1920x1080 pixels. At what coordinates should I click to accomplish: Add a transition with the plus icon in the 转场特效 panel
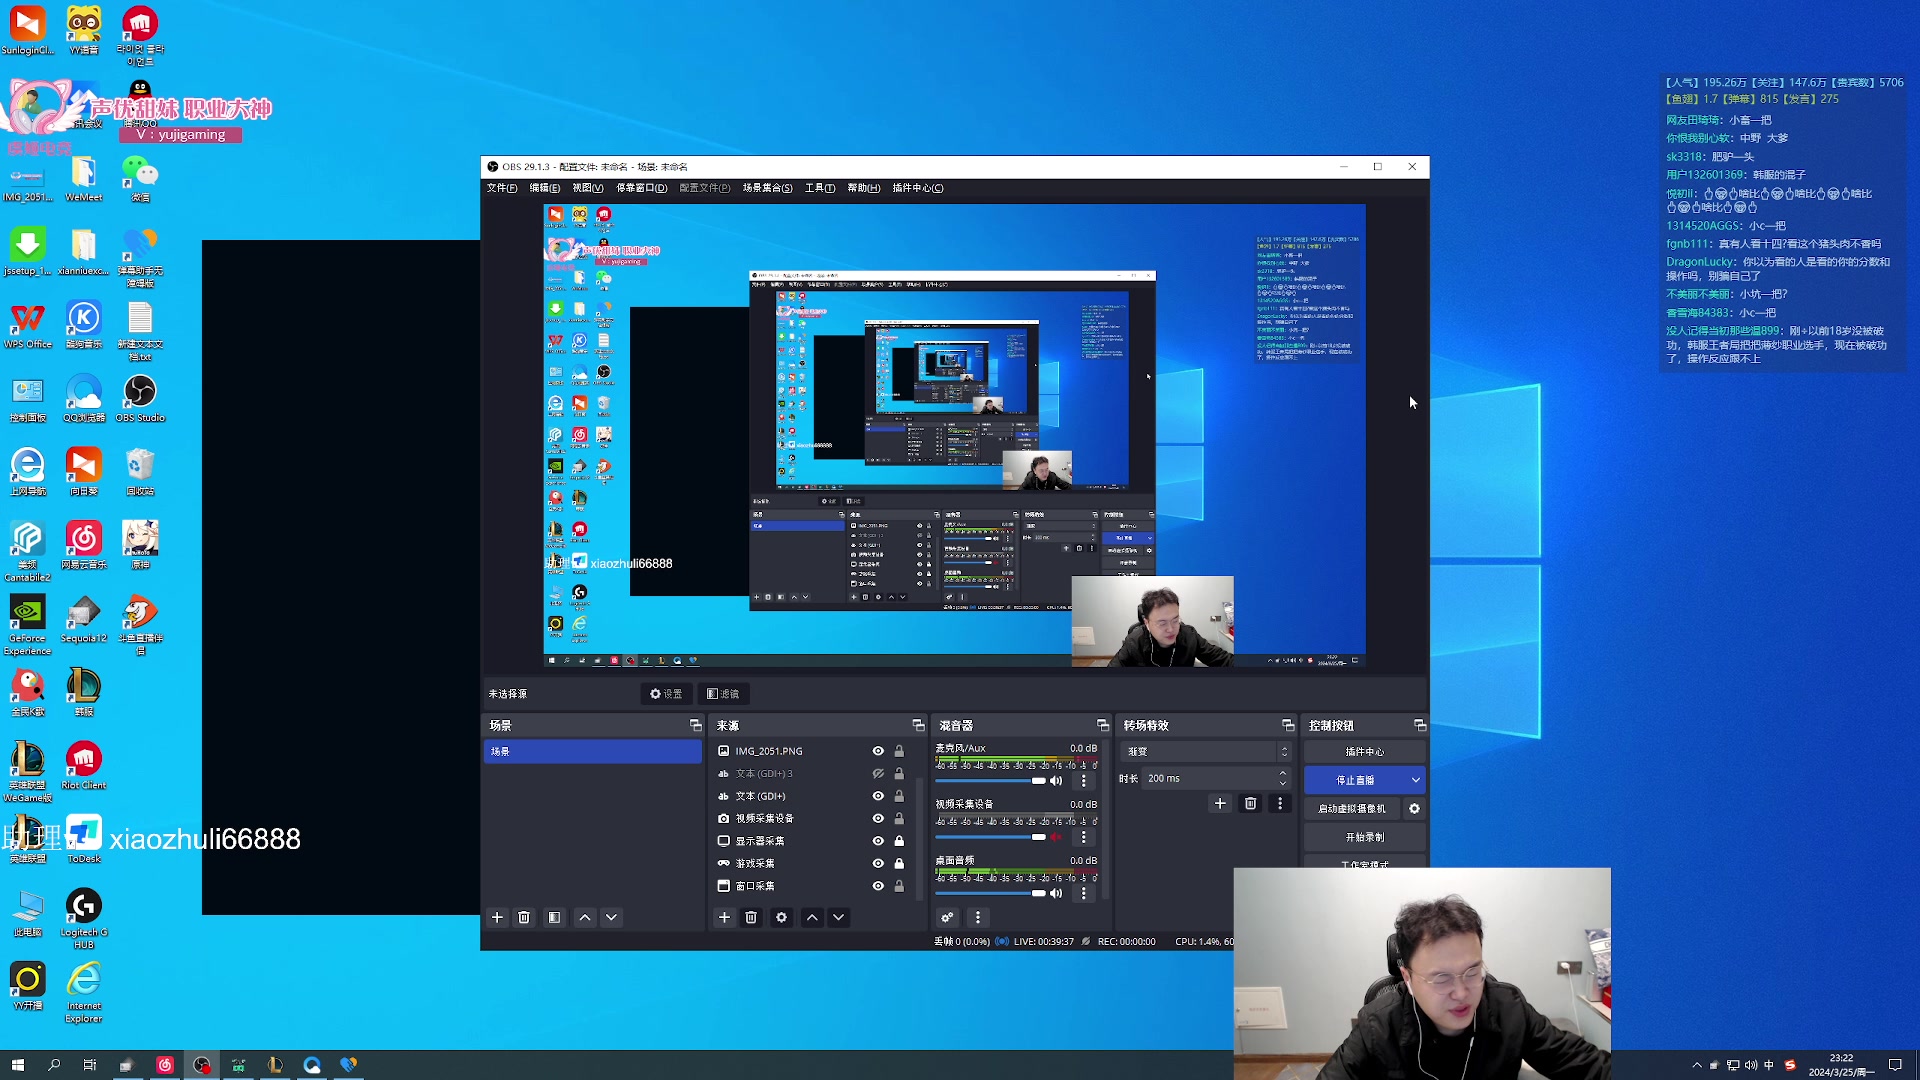coord(1220,803)
